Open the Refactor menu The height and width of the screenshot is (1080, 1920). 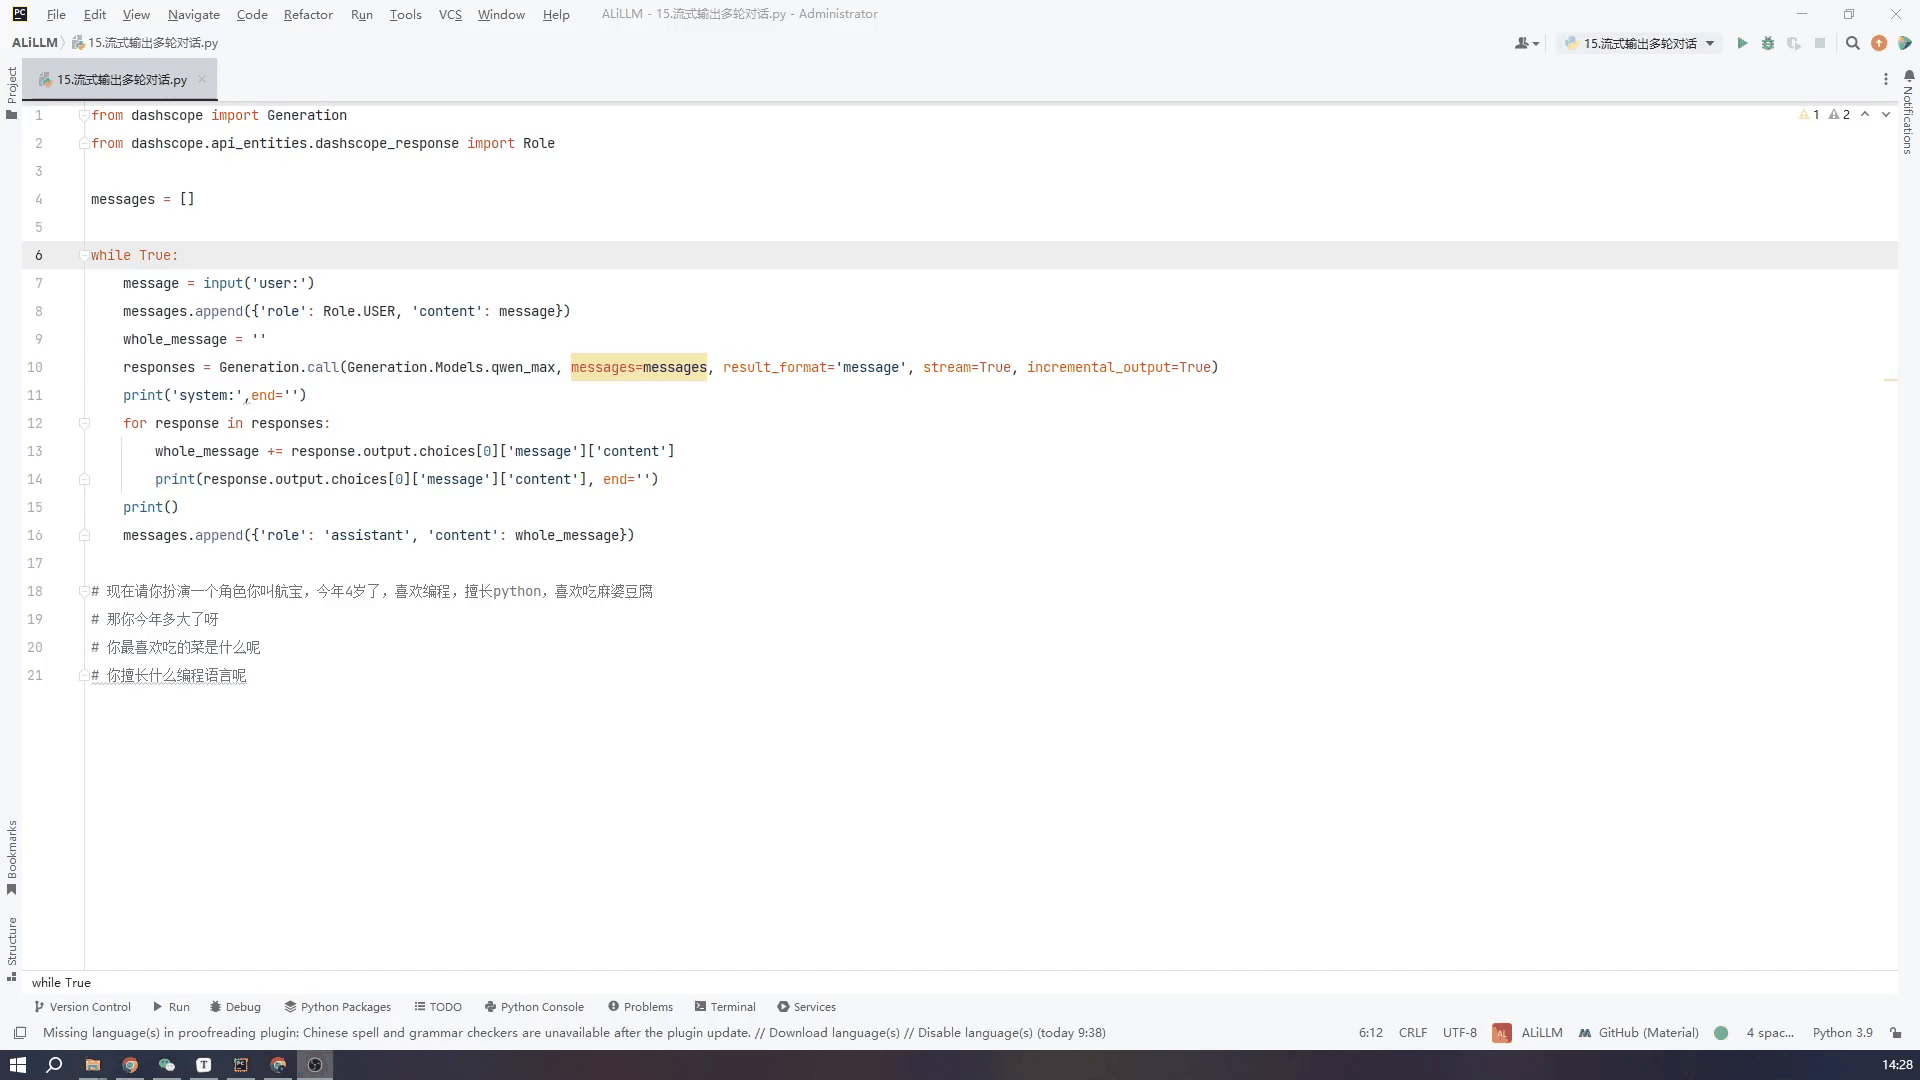309,15
